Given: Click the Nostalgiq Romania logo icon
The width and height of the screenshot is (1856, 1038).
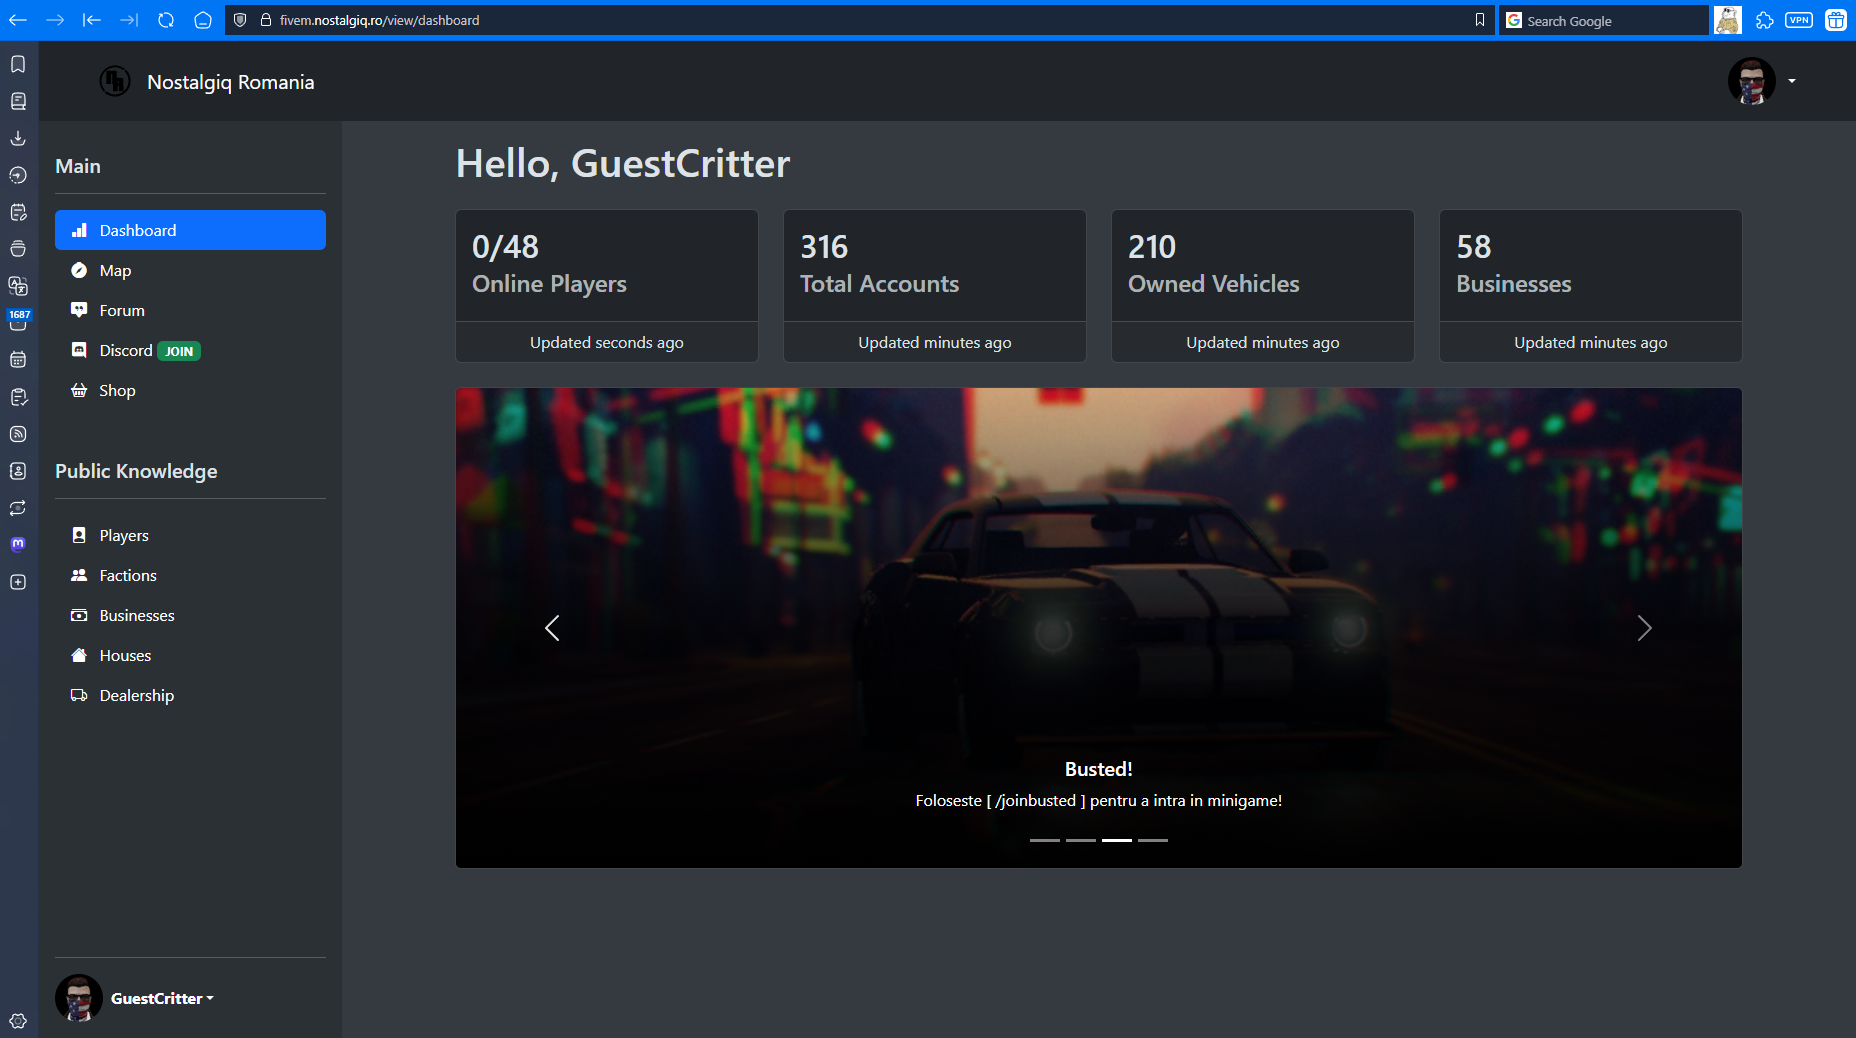Looking at the screenshot, I should 115,82.
